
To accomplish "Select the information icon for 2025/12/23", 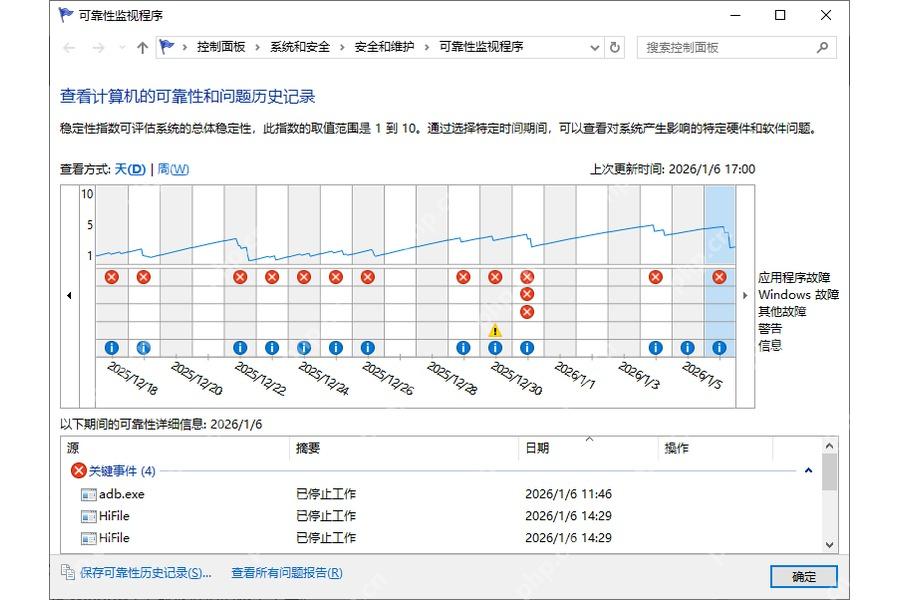I will point(272,347).
